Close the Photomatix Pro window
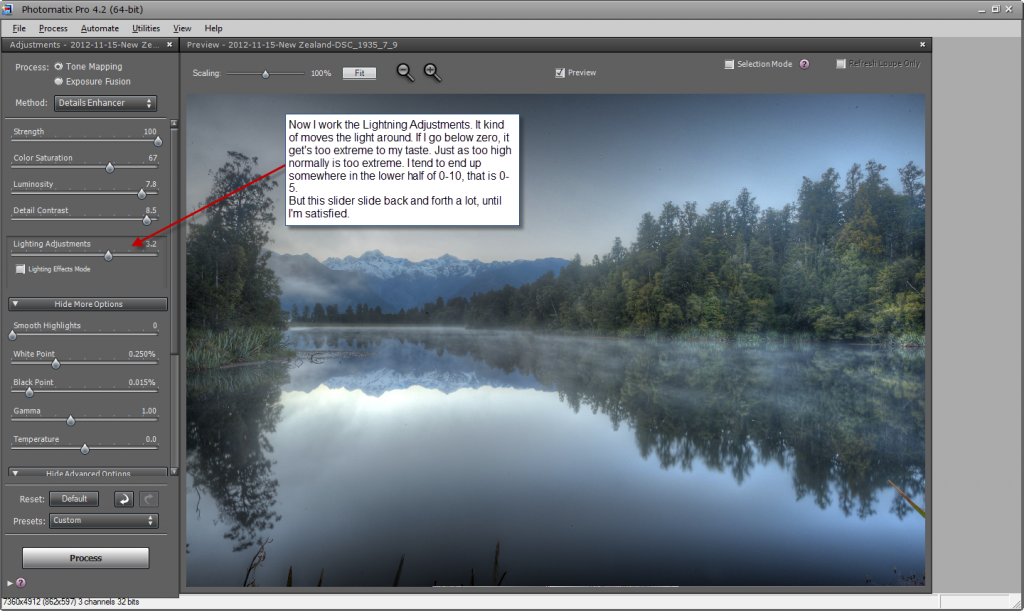 click(x=1010, y=9)
